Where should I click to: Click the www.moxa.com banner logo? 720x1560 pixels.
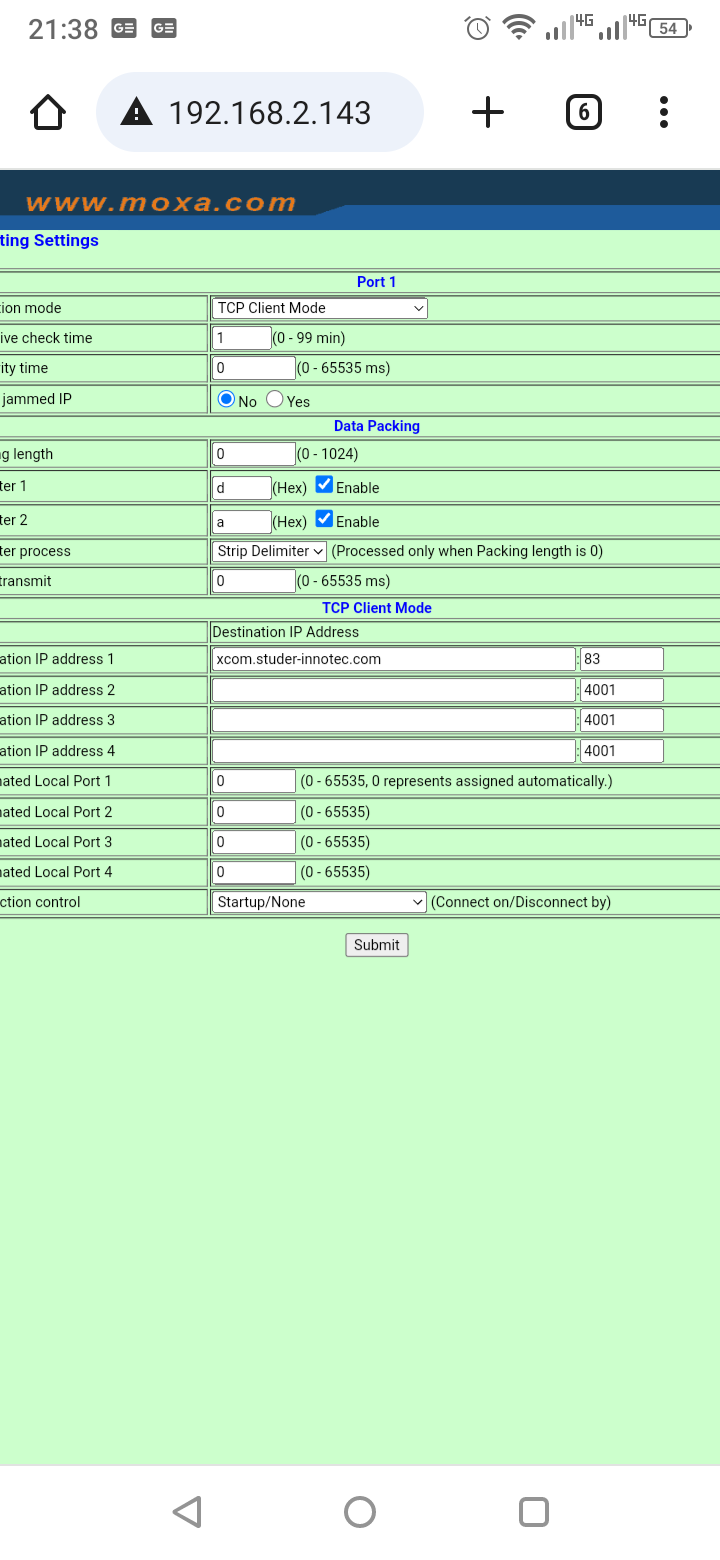(160, 203)
